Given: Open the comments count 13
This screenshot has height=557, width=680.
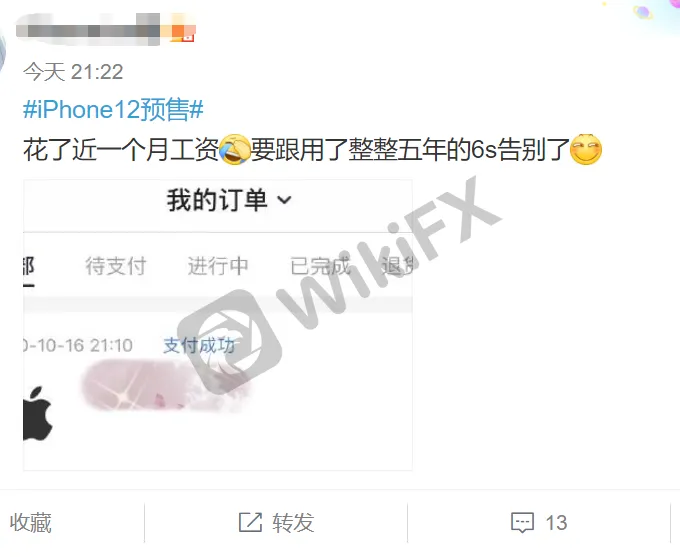Looking at the screenshot, I should (x=556, y=523).
